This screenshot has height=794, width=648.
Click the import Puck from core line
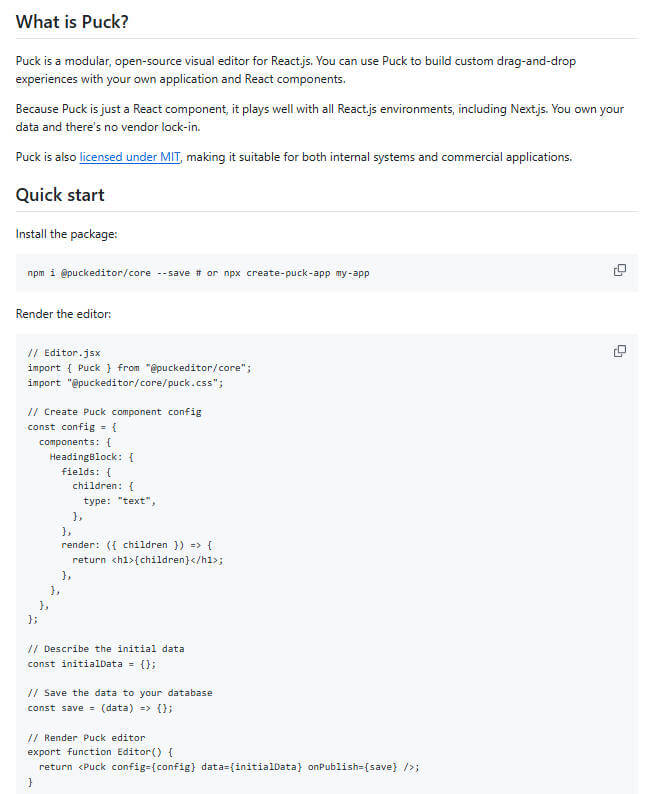[139, 368]
